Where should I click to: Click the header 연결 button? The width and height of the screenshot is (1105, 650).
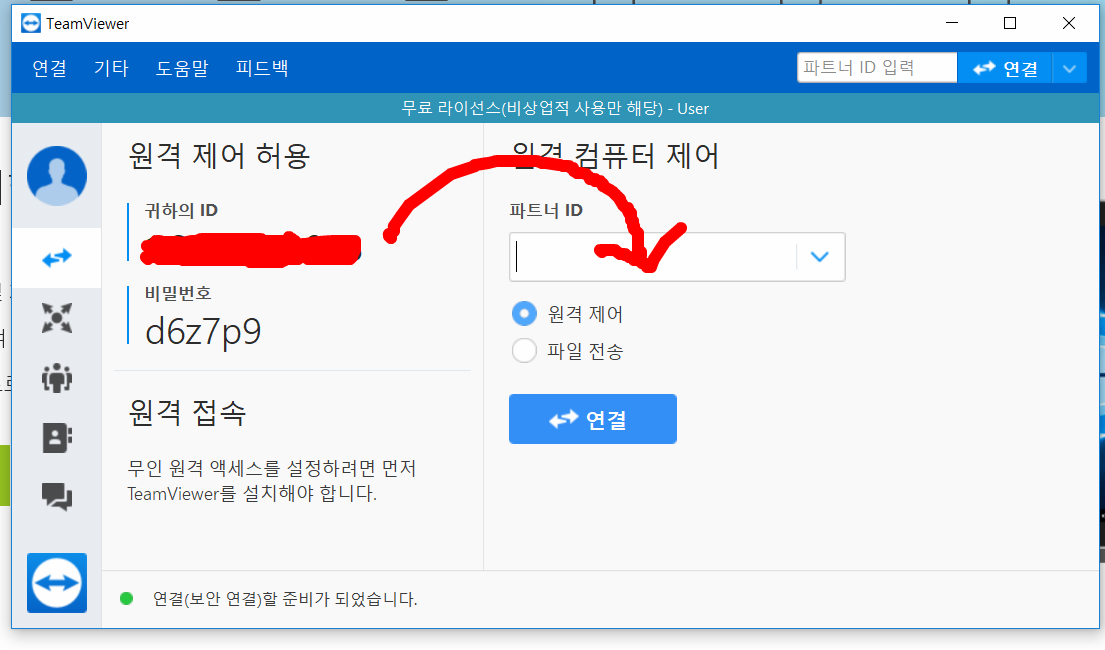1004,68
